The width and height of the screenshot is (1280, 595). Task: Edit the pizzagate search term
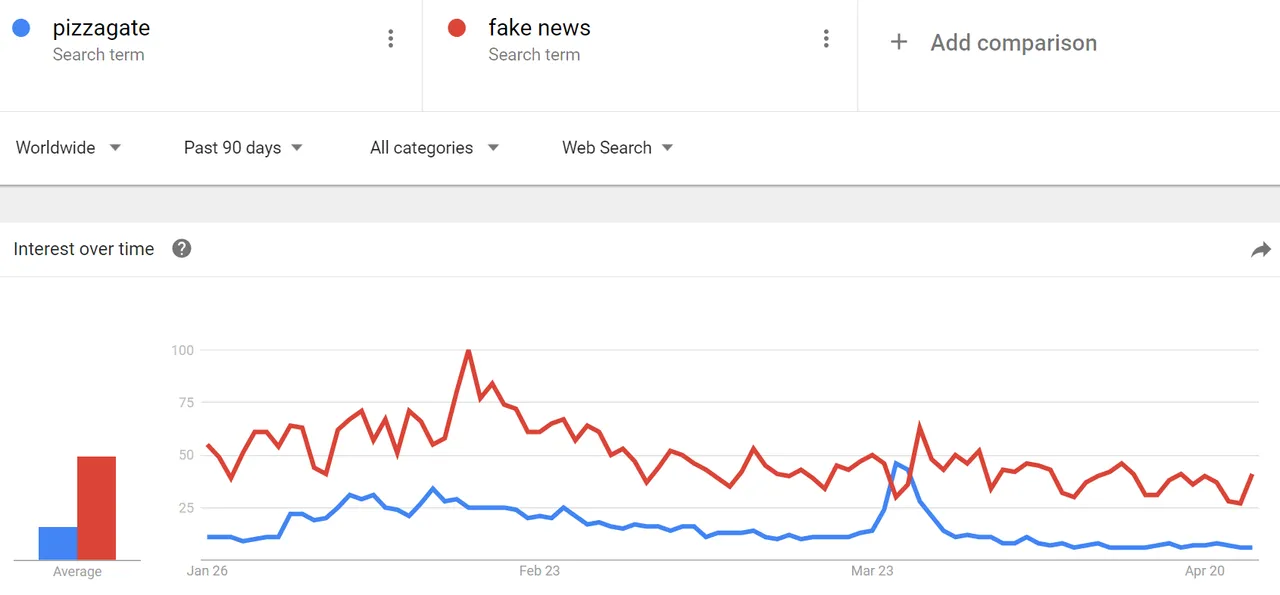click(x=101, y=28)
